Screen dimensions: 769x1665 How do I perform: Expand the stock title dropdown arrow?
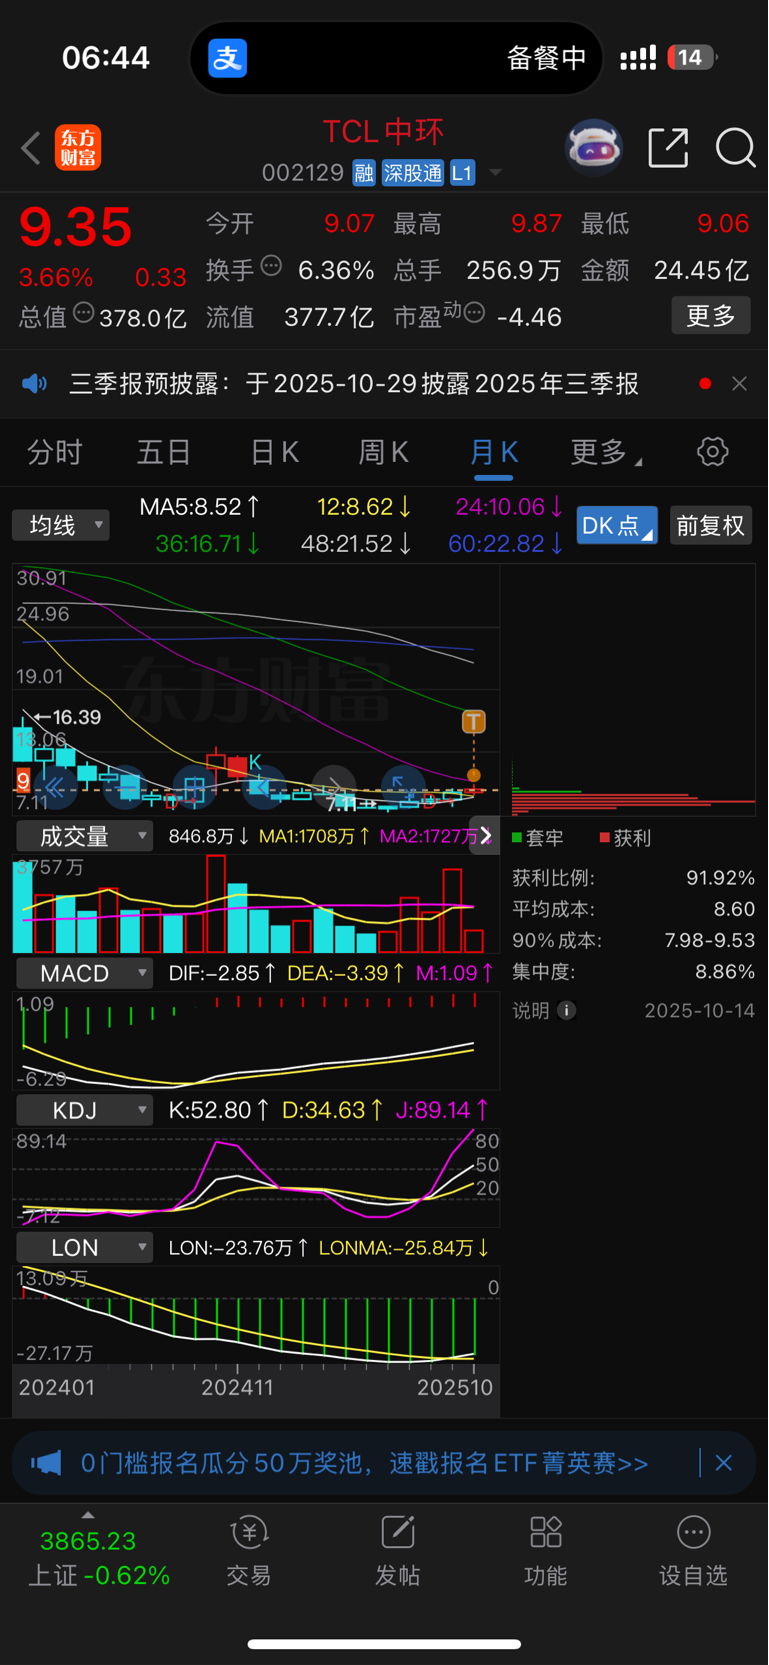pos(495,173)
